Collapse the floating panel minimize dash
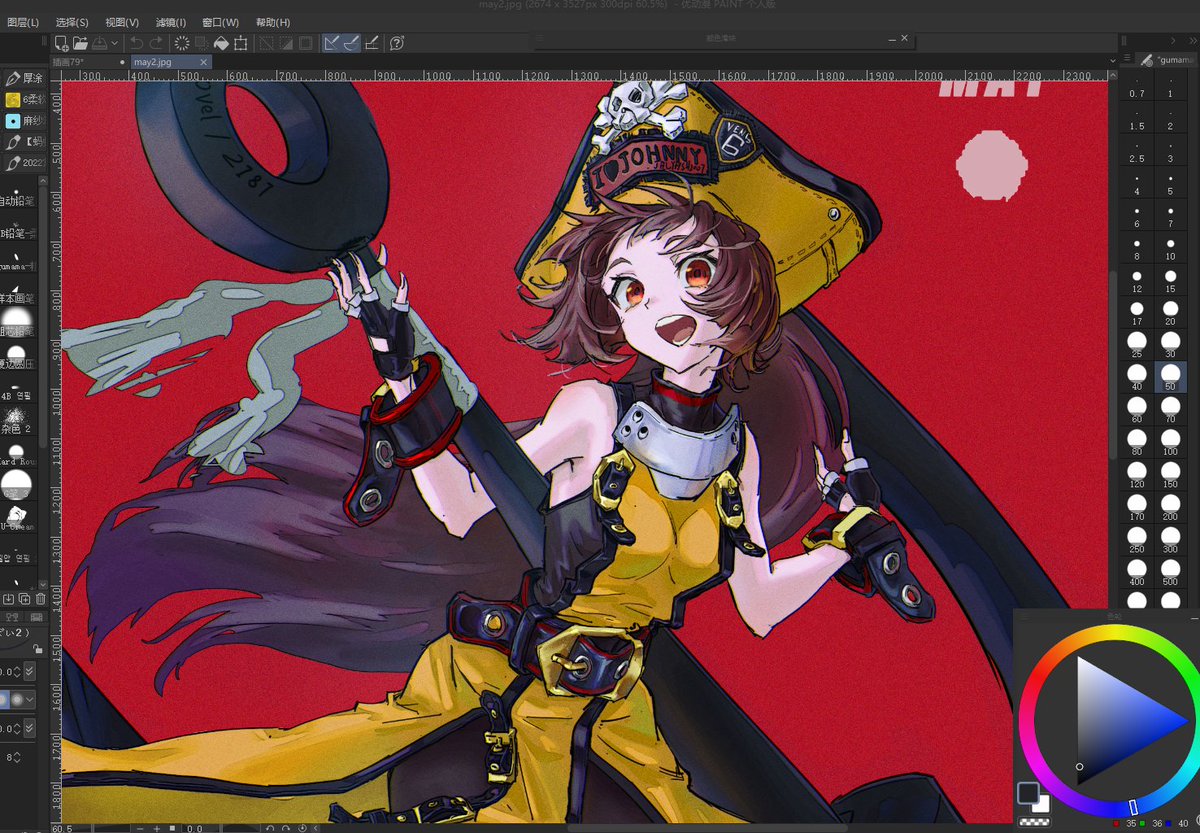This screenshot has height=833, width=1200. click(893, 39)
